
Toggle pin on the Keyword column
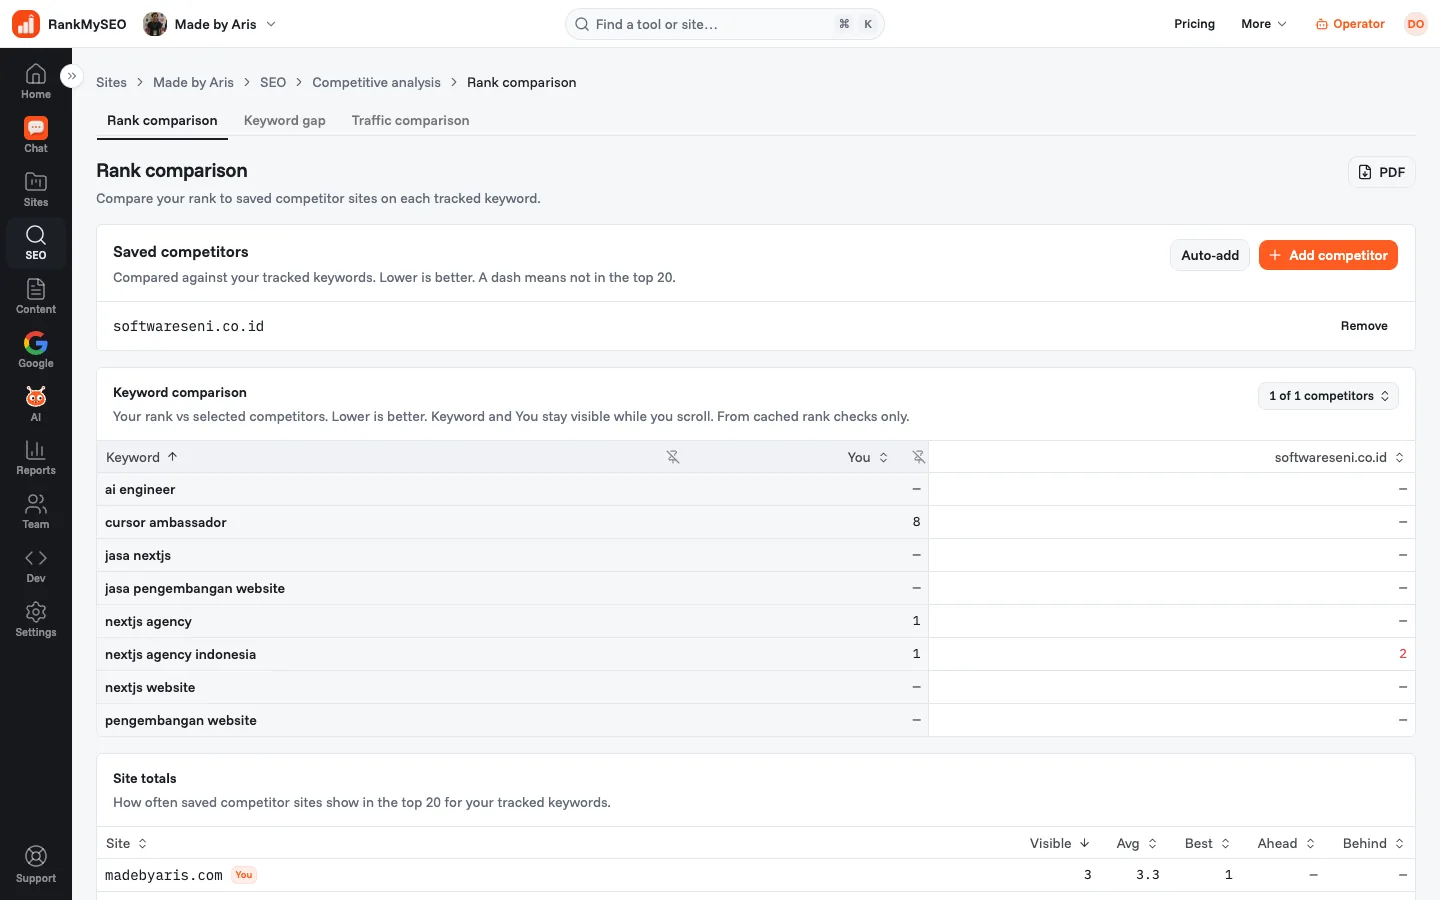(x=673, y=457)
